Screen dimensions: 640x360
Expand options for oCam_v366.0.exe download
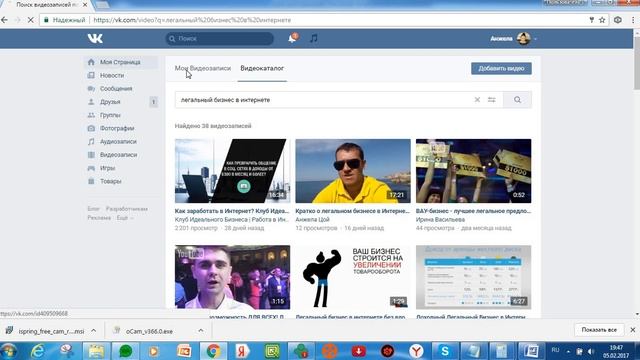click(200, 331)
